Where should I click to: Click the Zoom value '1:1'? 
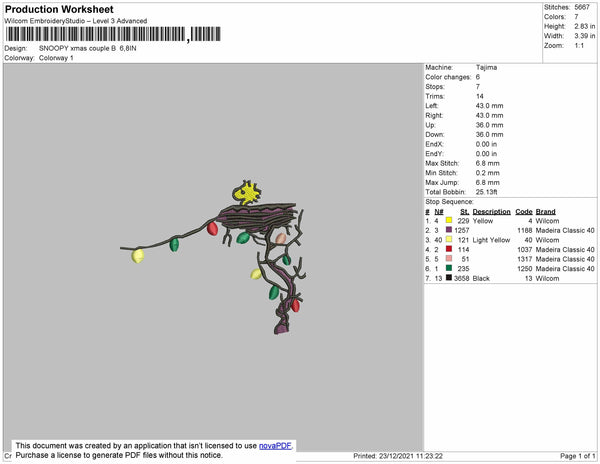click(579, 46)
